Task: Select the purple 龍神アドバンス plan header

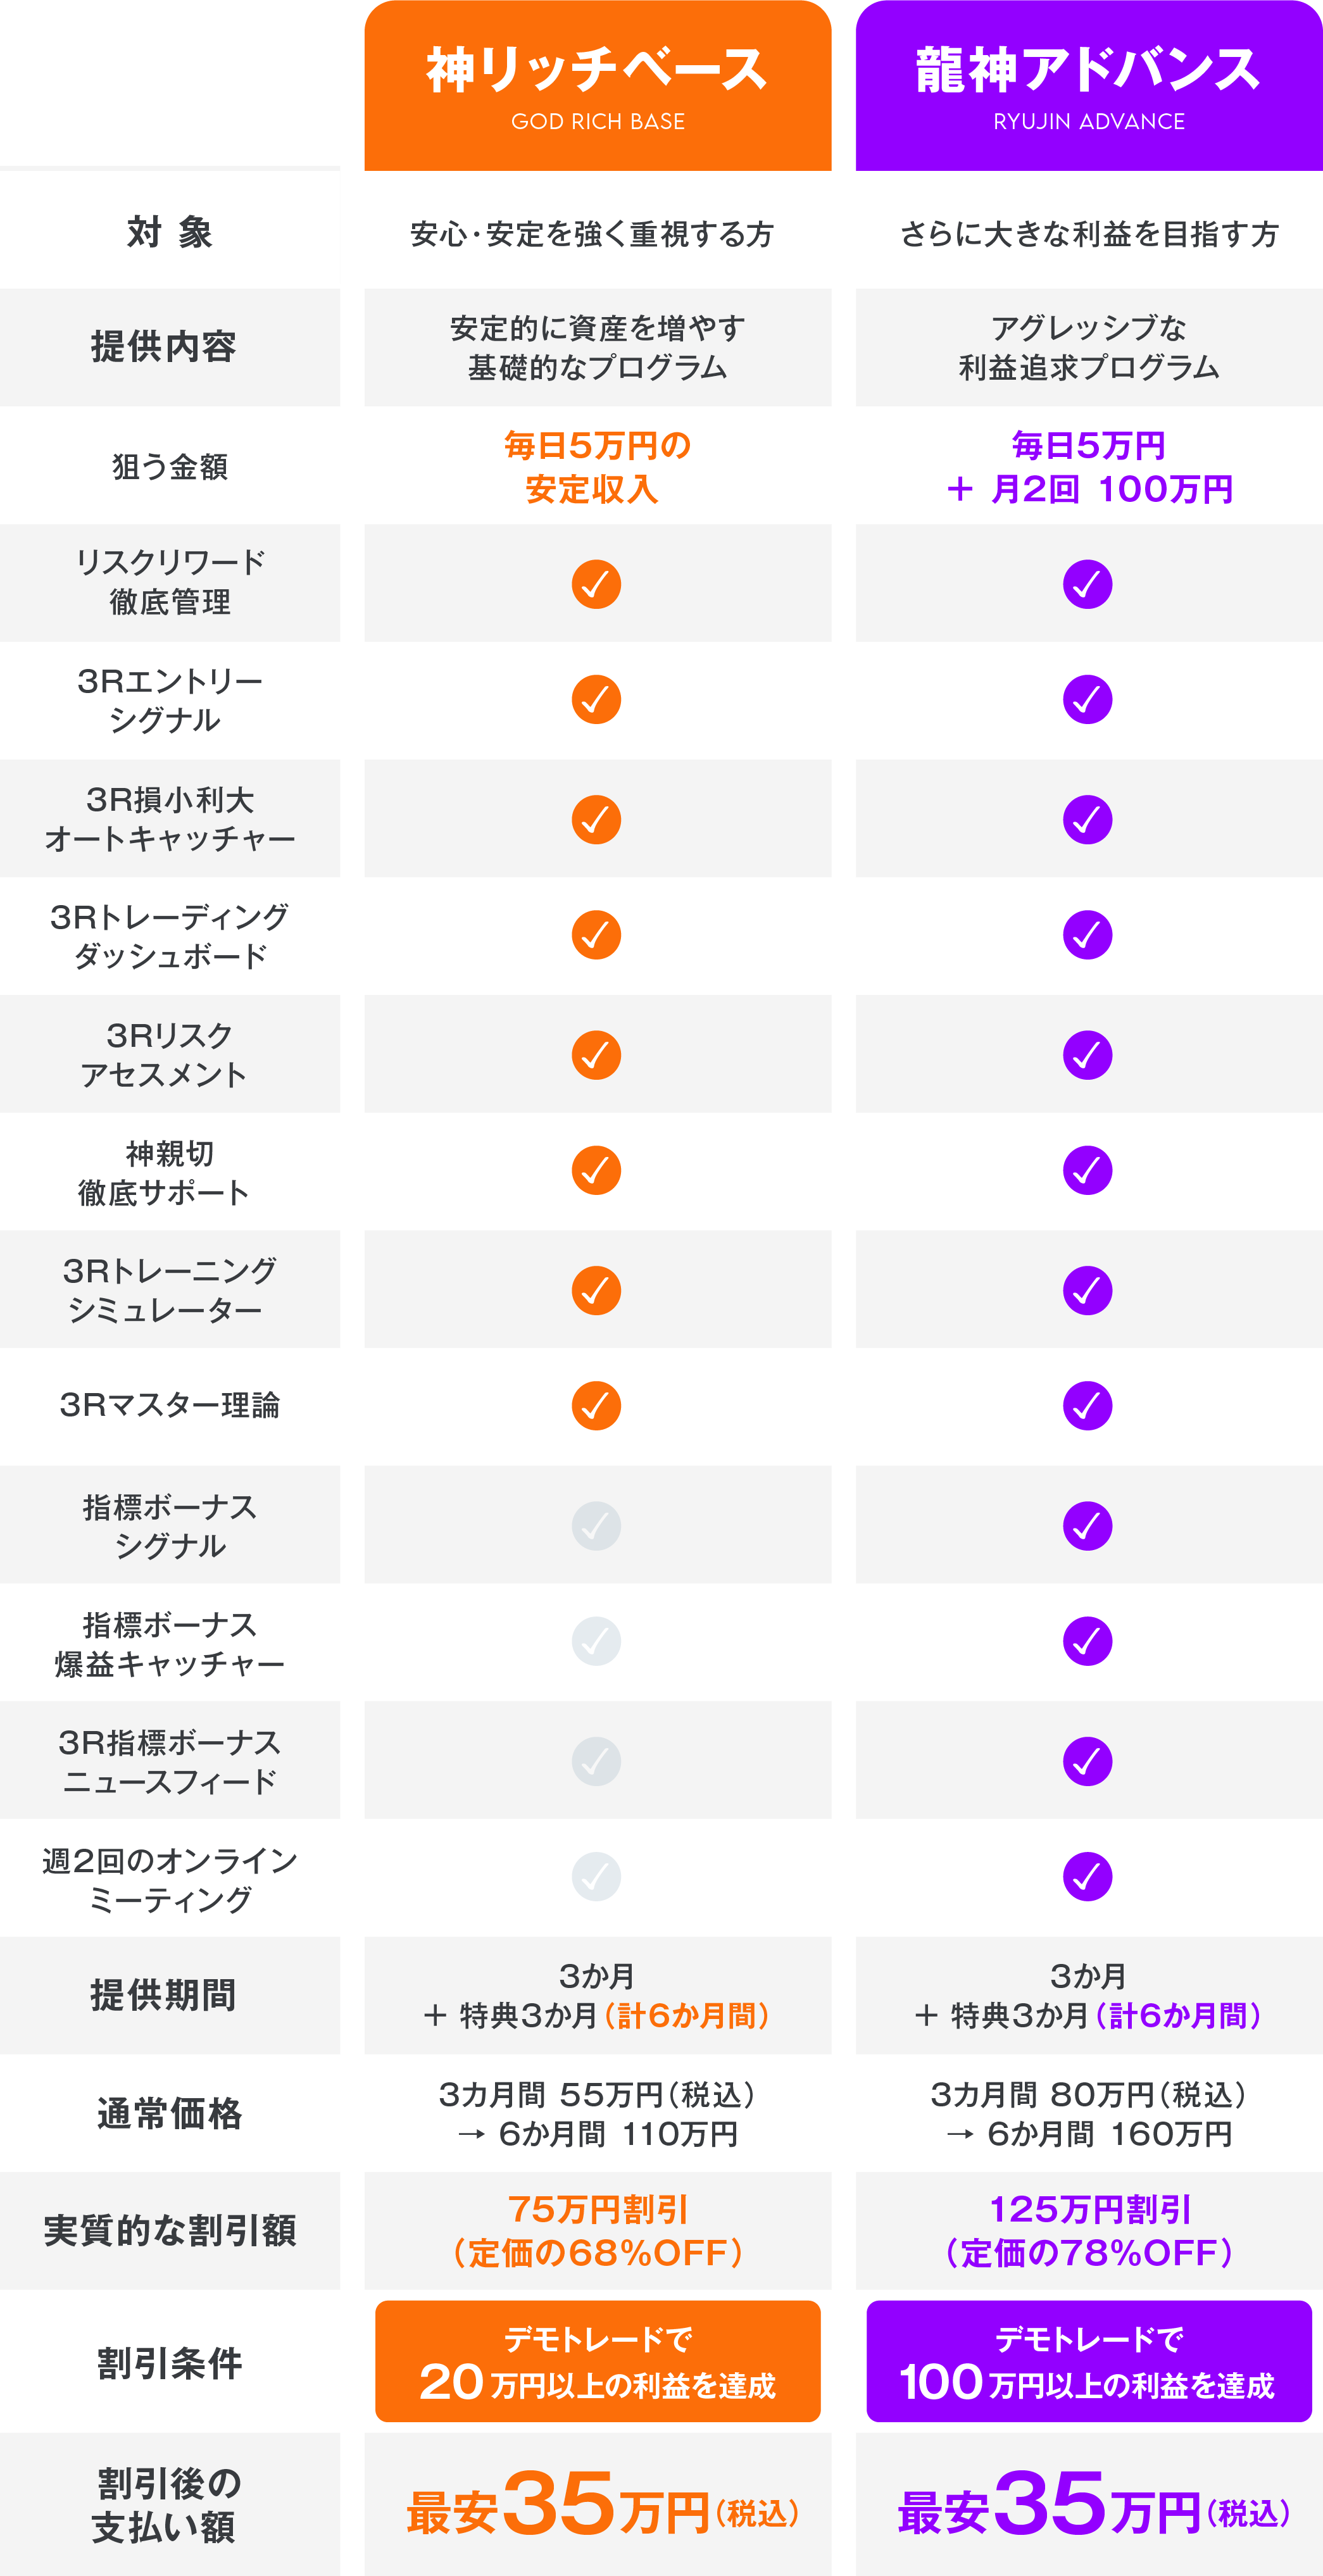Action: click(x=1088, y=86)
